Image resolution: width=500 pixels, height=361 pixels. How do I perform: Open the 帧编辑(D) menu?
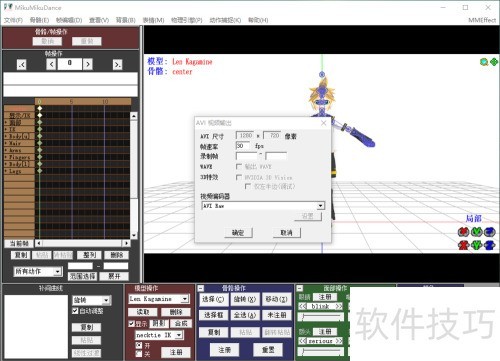pyautogui.click(x=69, y=20)
